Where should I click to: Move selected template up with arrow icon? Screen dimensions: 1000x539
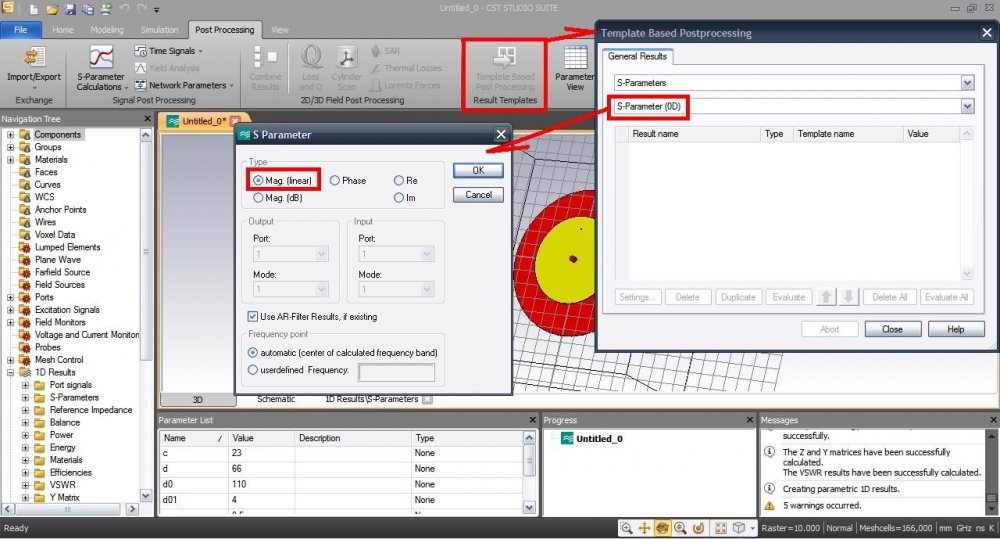[x=826, y=297]
